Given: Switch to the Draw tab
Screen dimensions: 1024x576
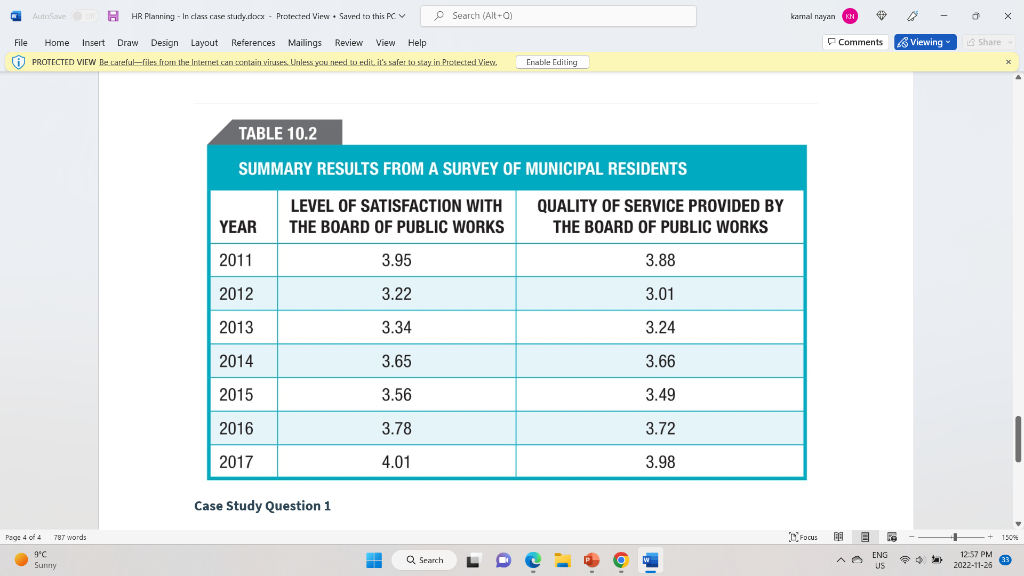Looking at the screenshot, I should click(x=127, y=42).
